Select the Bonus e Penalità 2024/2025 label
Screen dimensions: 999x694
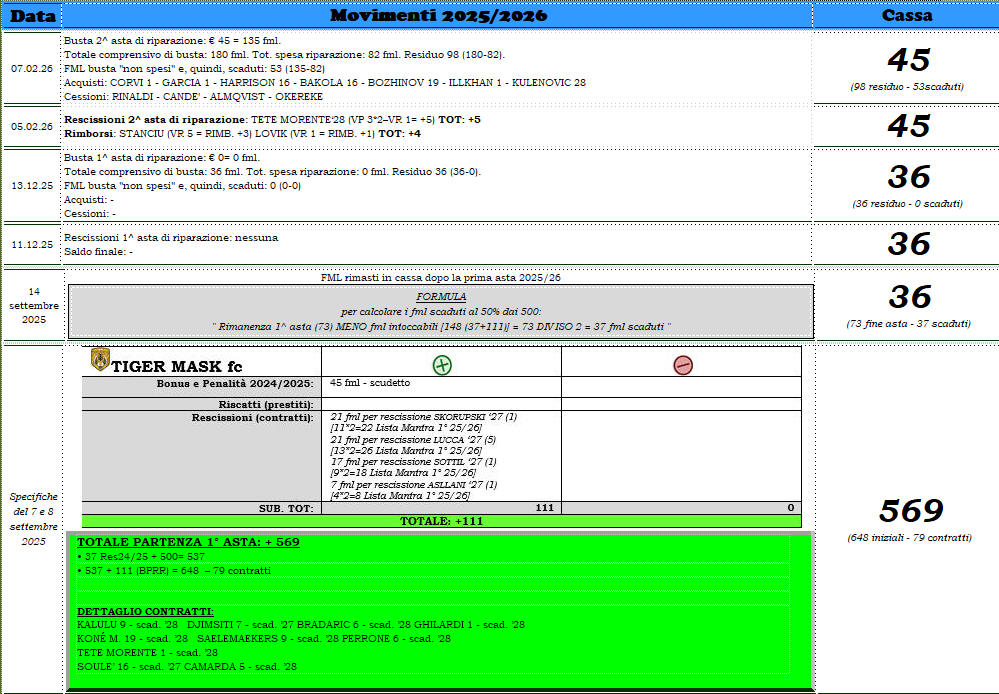[x=235, y=384]
